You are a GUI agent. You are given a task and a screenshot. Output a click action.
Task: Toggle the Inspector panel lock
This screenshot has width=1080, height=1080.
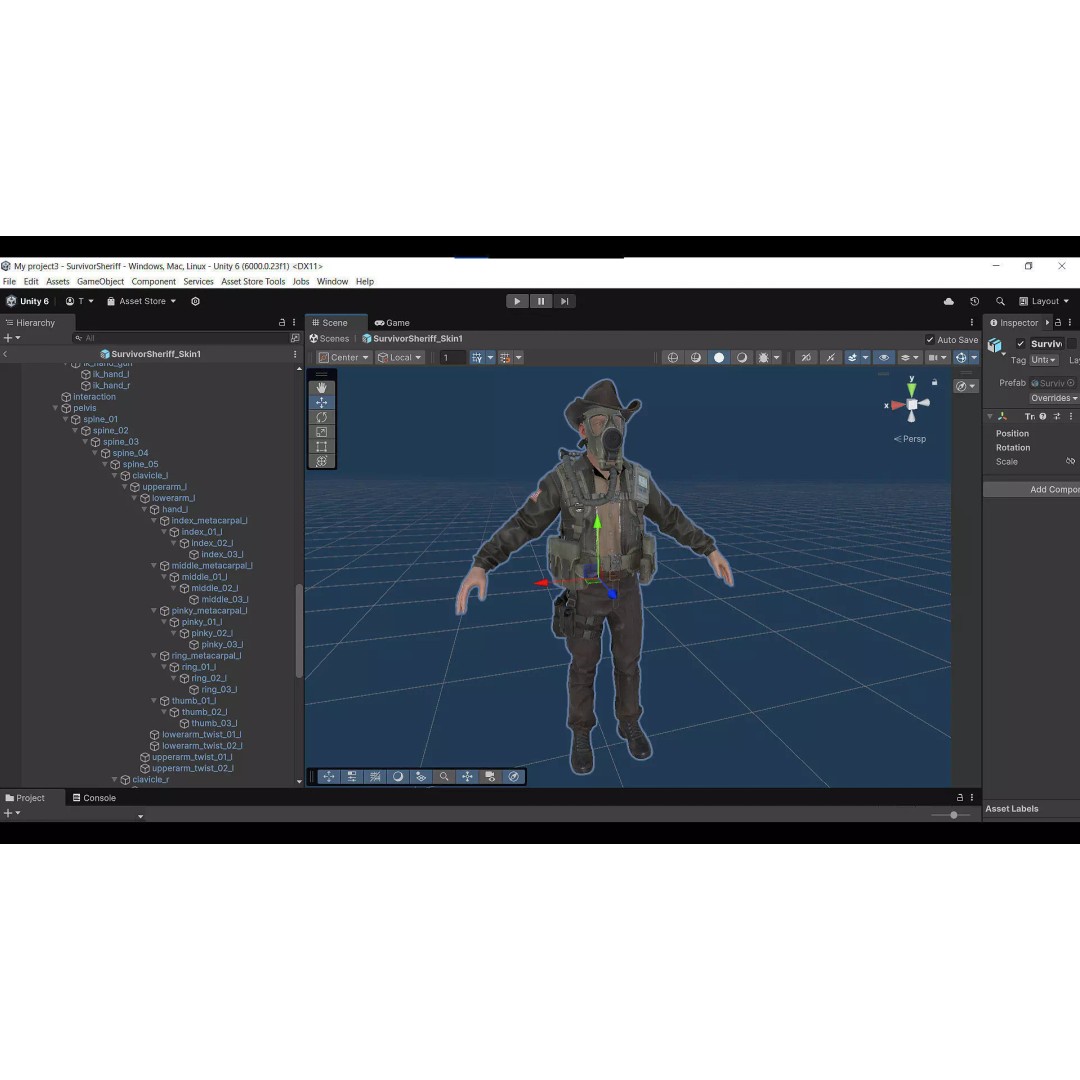(x=1058, y=322)
